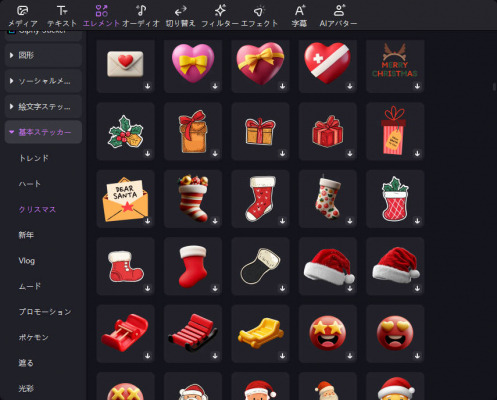Download the black stocking sticker
Screen dimensions: 497x400
pyautogui.click(x=282, y=288)
